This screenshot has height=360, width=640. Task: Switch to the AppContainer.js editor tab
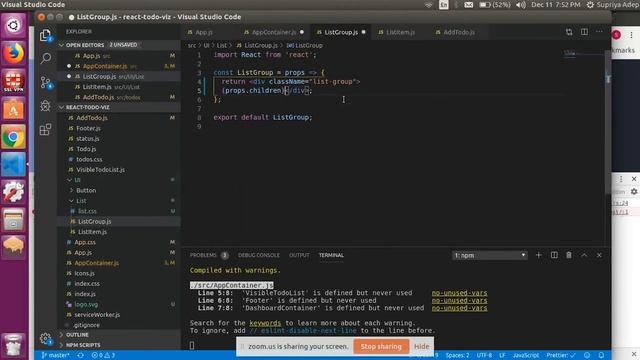tap(273, 32)
